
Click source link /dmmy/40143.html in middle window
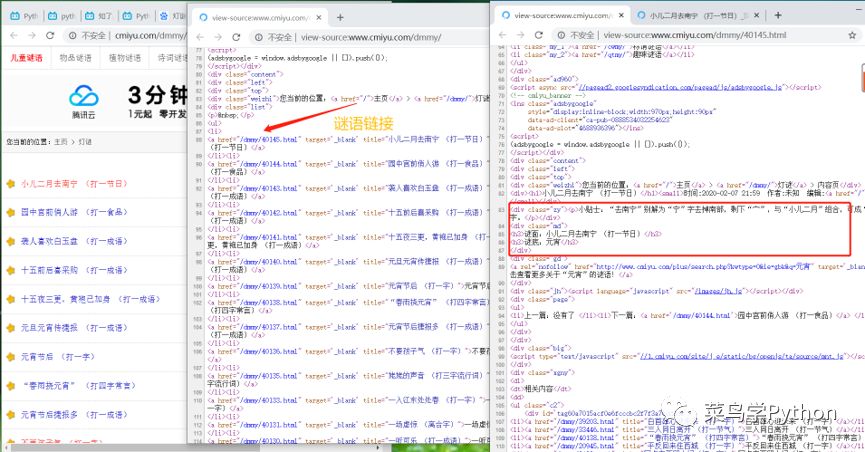[269, 188]
